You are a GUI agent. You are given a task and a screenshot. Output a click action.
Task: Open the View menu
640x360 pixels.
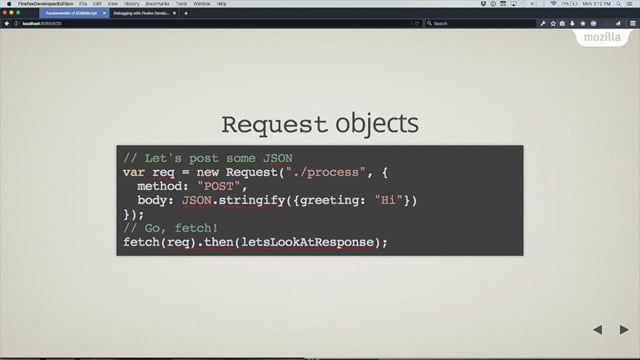coord(113,4)
